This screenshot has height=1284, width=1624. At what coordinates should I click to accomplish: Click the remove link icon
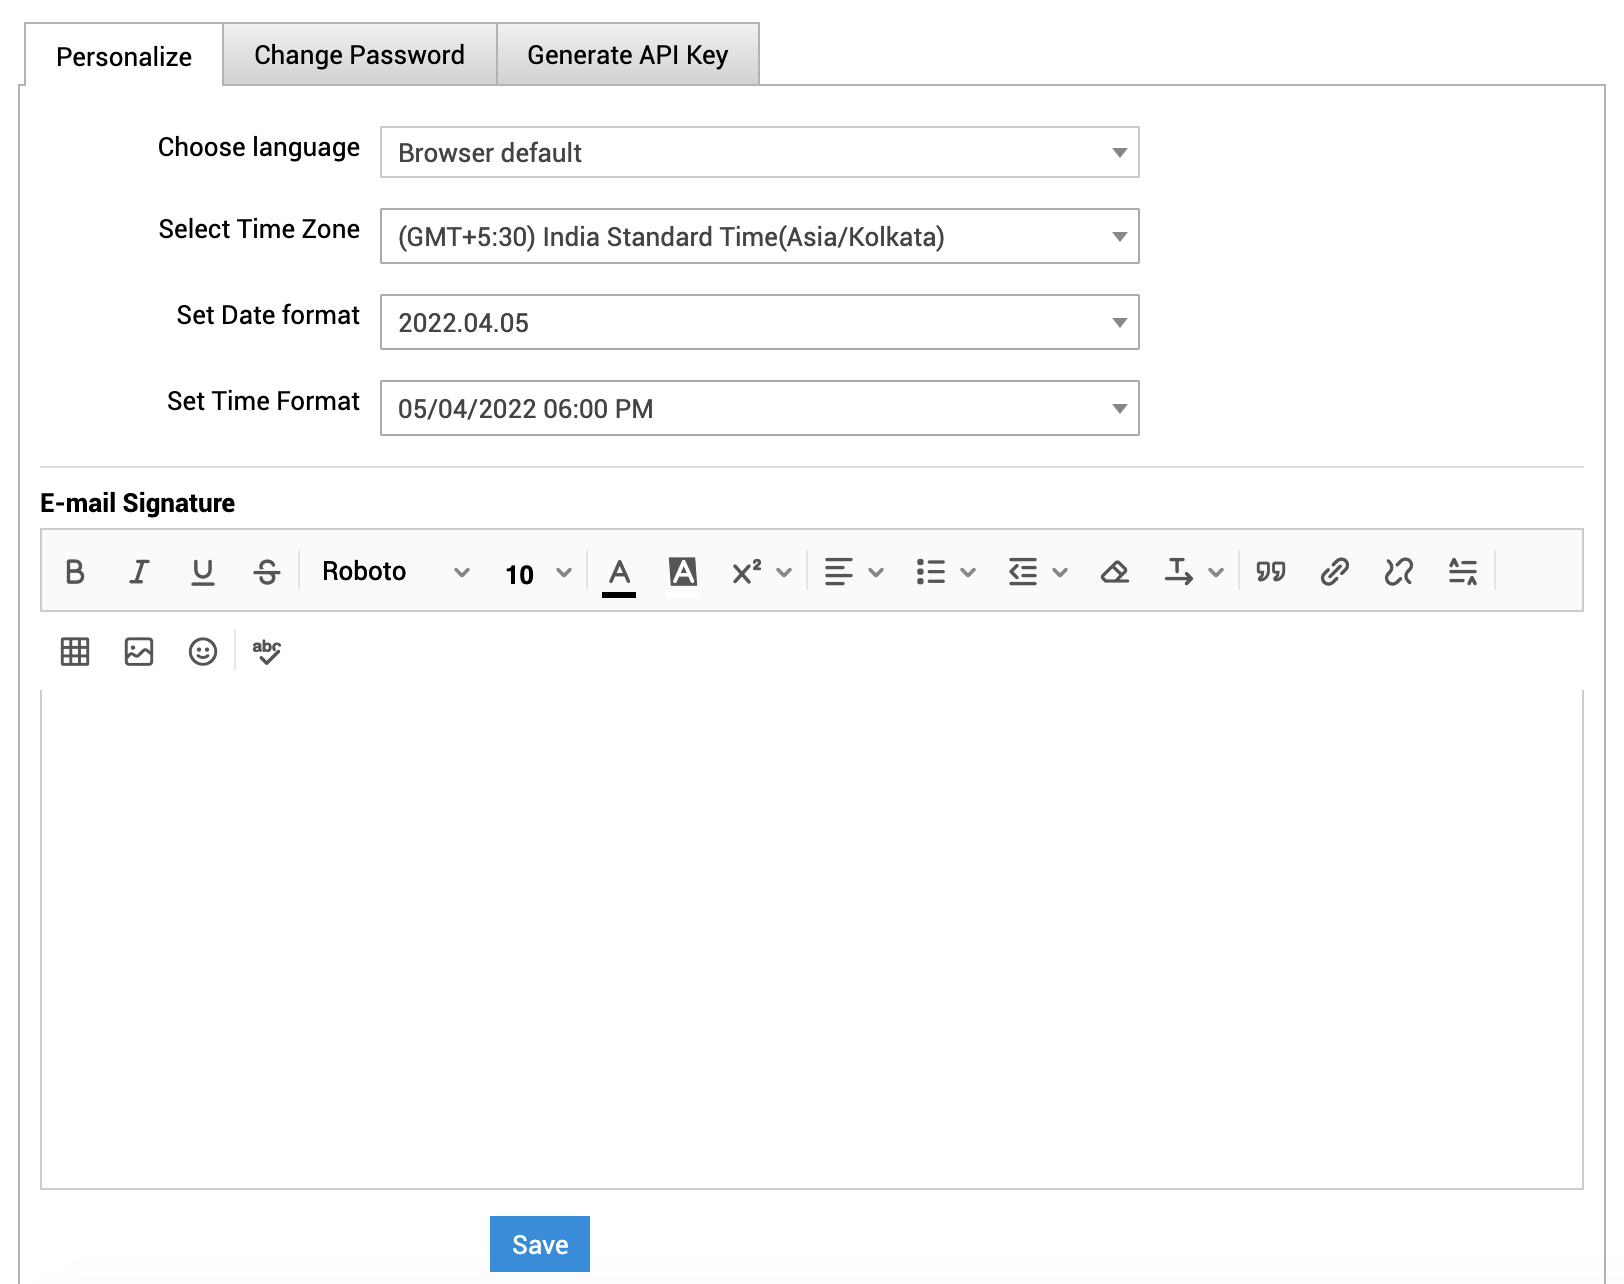tap(1399, 572)
